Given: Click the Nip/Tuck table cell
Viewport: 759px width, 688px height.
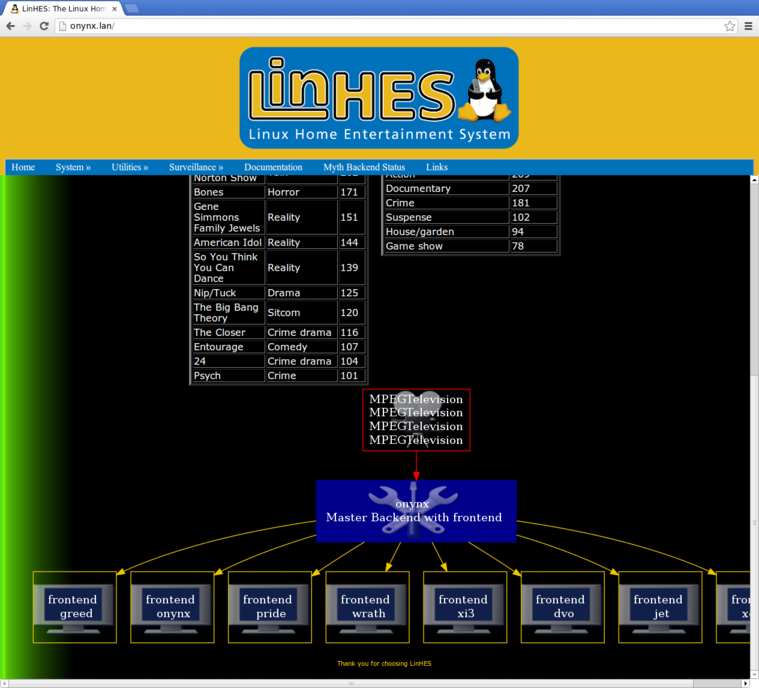Looking at the screenshot, I should pos(228,293).
